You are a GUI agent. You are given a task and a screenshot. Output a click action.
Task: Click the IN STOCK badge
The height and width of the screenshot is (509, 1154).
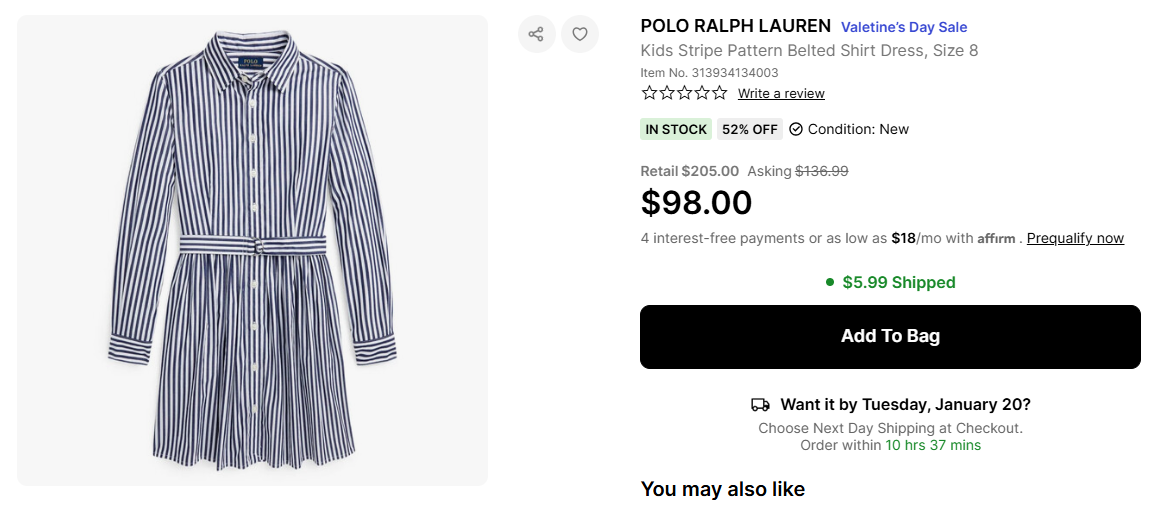coord(676,129)
